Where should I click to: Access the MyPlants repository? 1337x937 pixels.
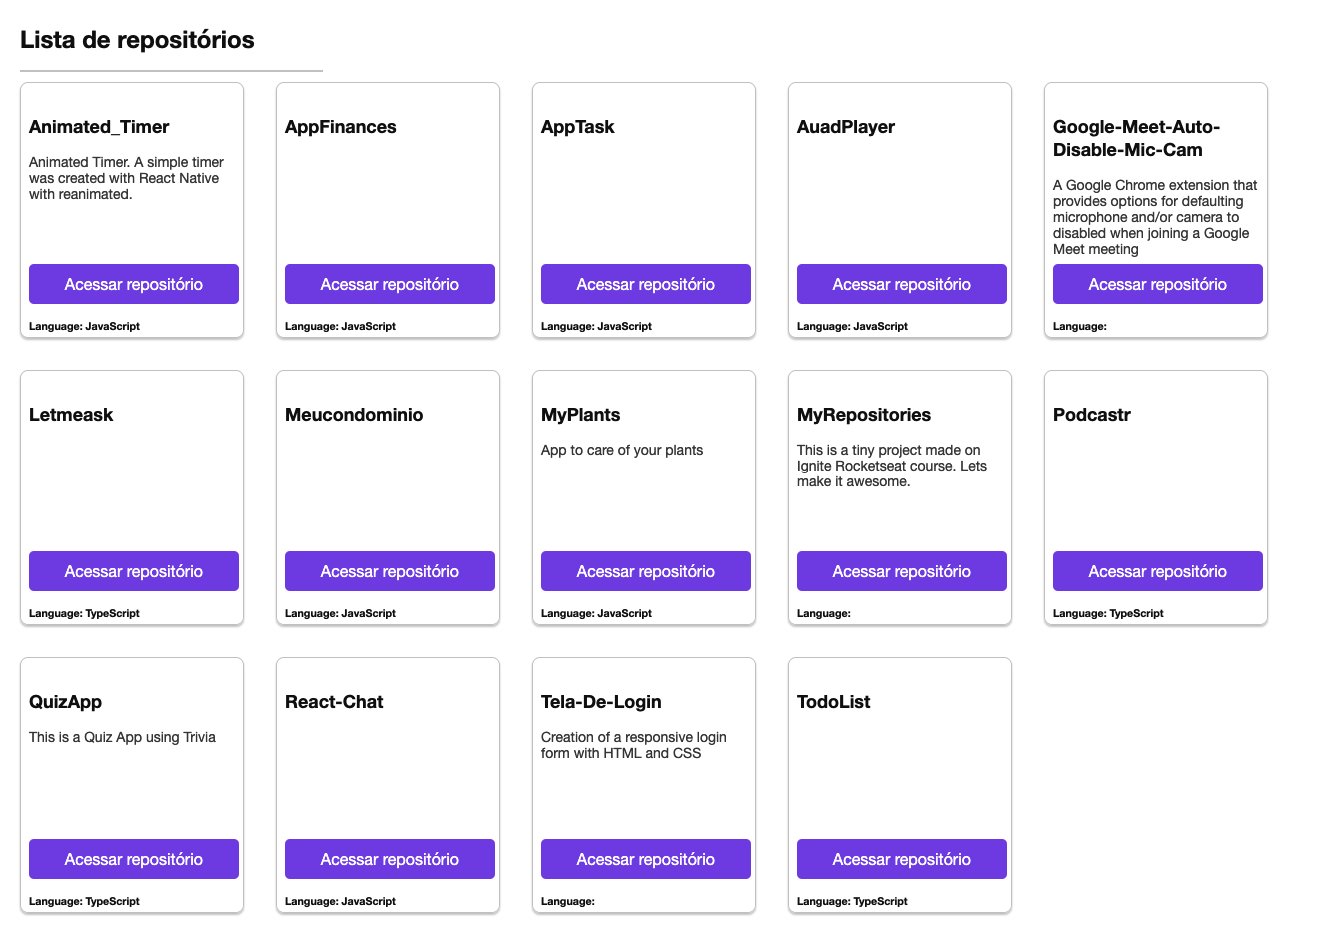click(645, 571)
